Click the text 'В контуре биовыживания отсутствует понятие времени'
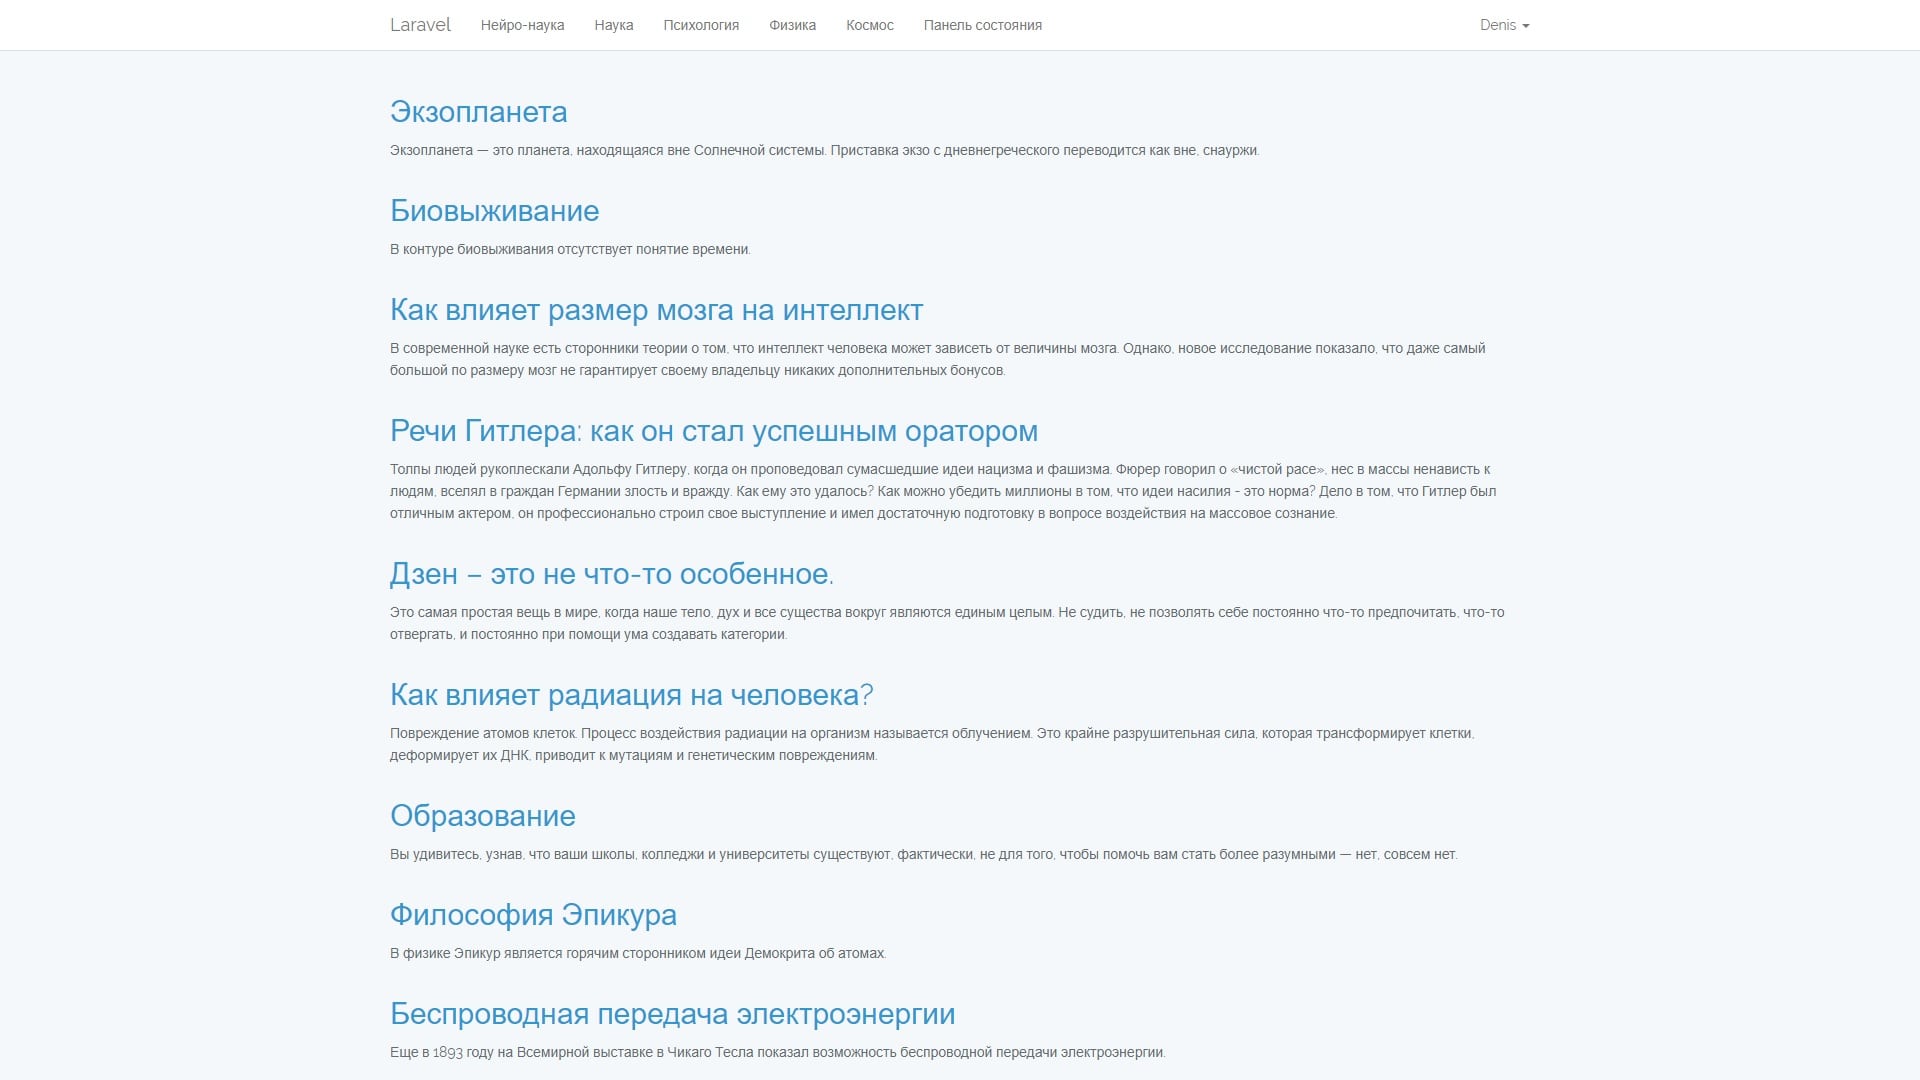The image size is (1920, 1080). tap(569, 250)
